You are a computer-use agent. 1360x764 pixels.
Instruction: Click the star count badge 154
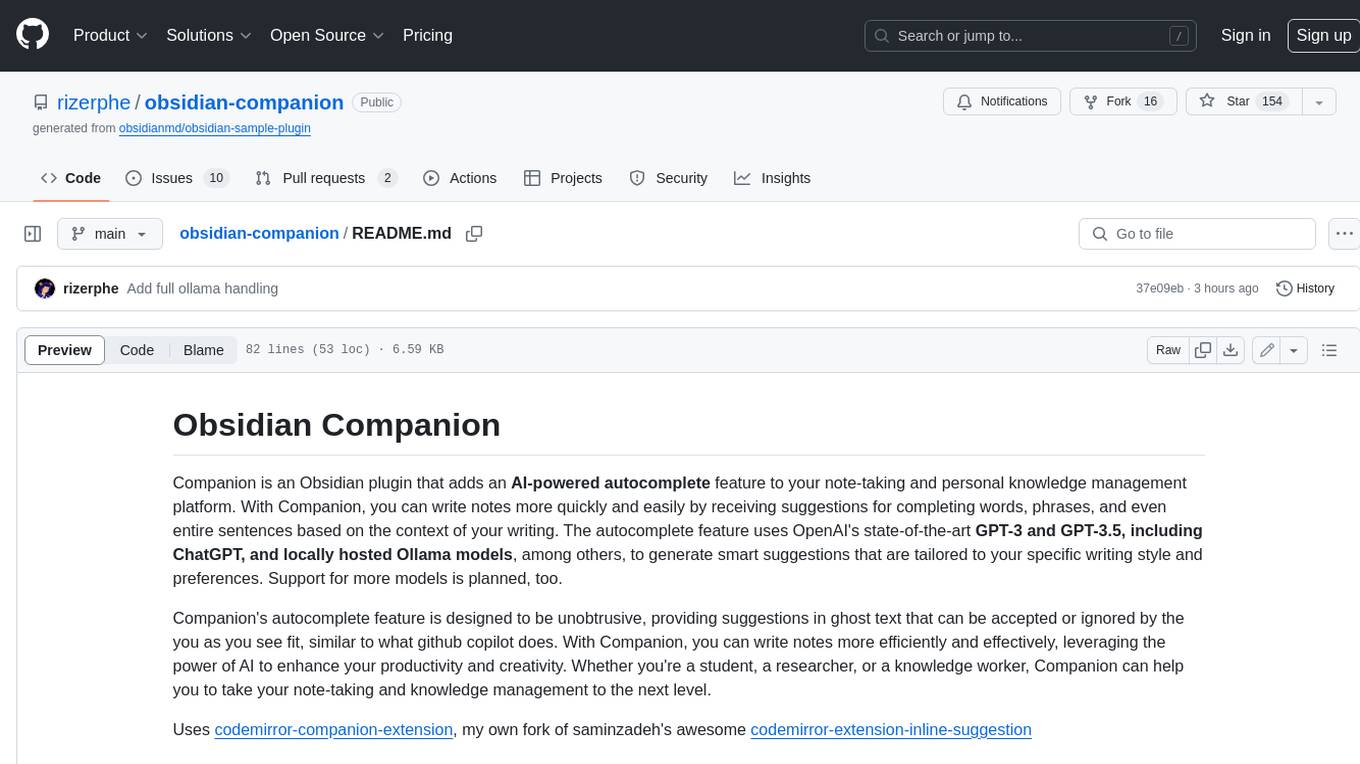click(x=1272, y=102)
